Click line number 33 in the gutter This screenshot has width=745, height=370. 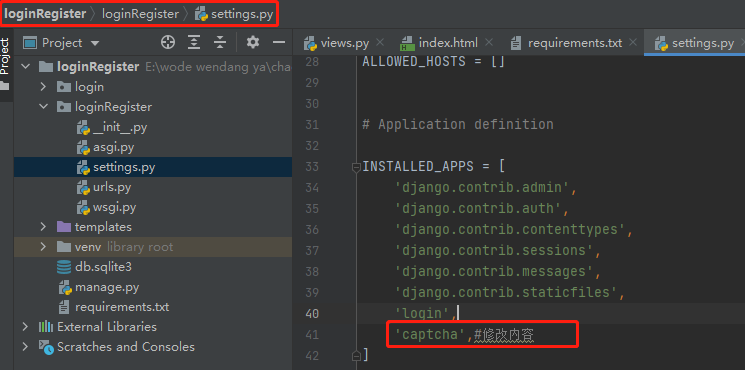[x=312, y=167]
